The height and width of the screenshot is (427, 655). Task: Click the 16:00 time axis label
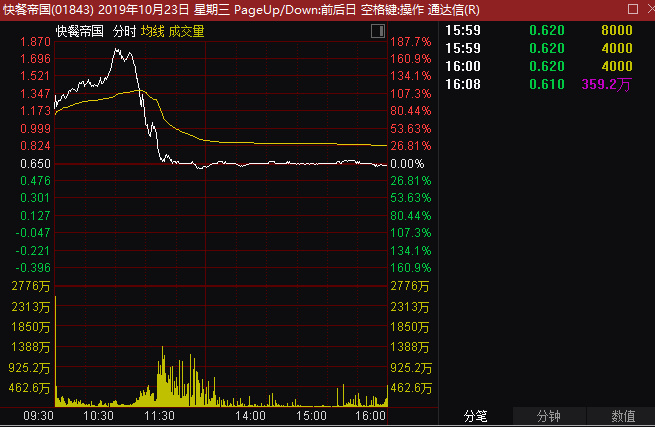point(371,416)
